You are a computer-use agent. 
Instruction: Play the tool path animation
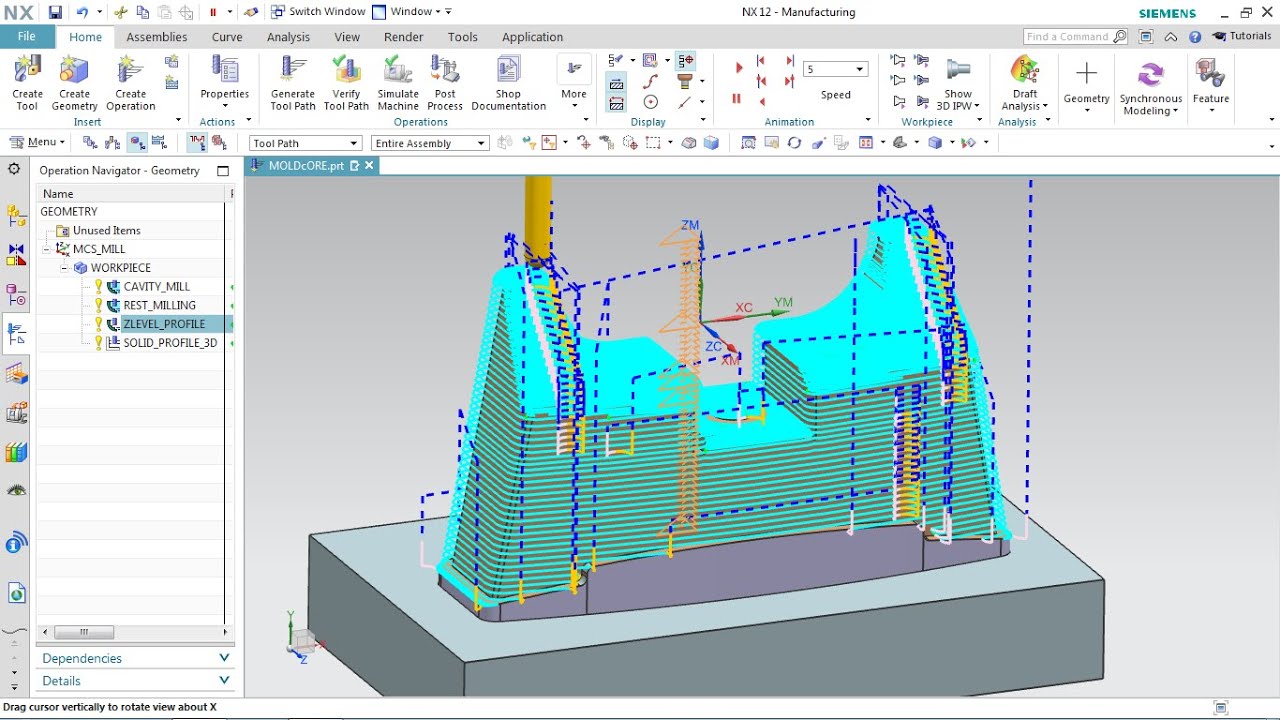pyautogui.click(x=739, y=68)
